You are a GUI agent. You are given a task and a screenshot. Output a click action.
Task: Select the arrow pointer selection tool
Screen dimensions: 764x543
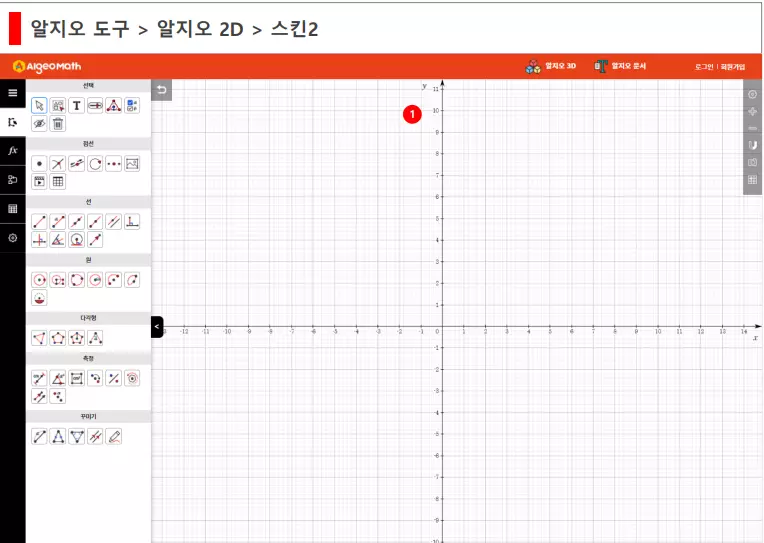39,105
